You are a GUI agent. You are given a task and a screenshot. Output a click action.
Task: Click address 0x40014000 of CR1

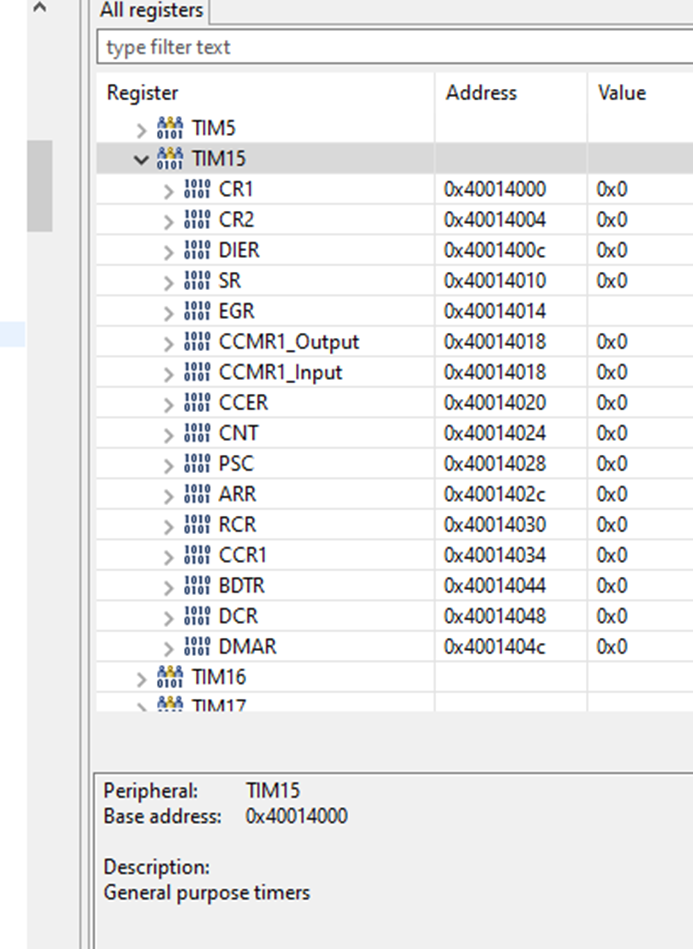494,189
